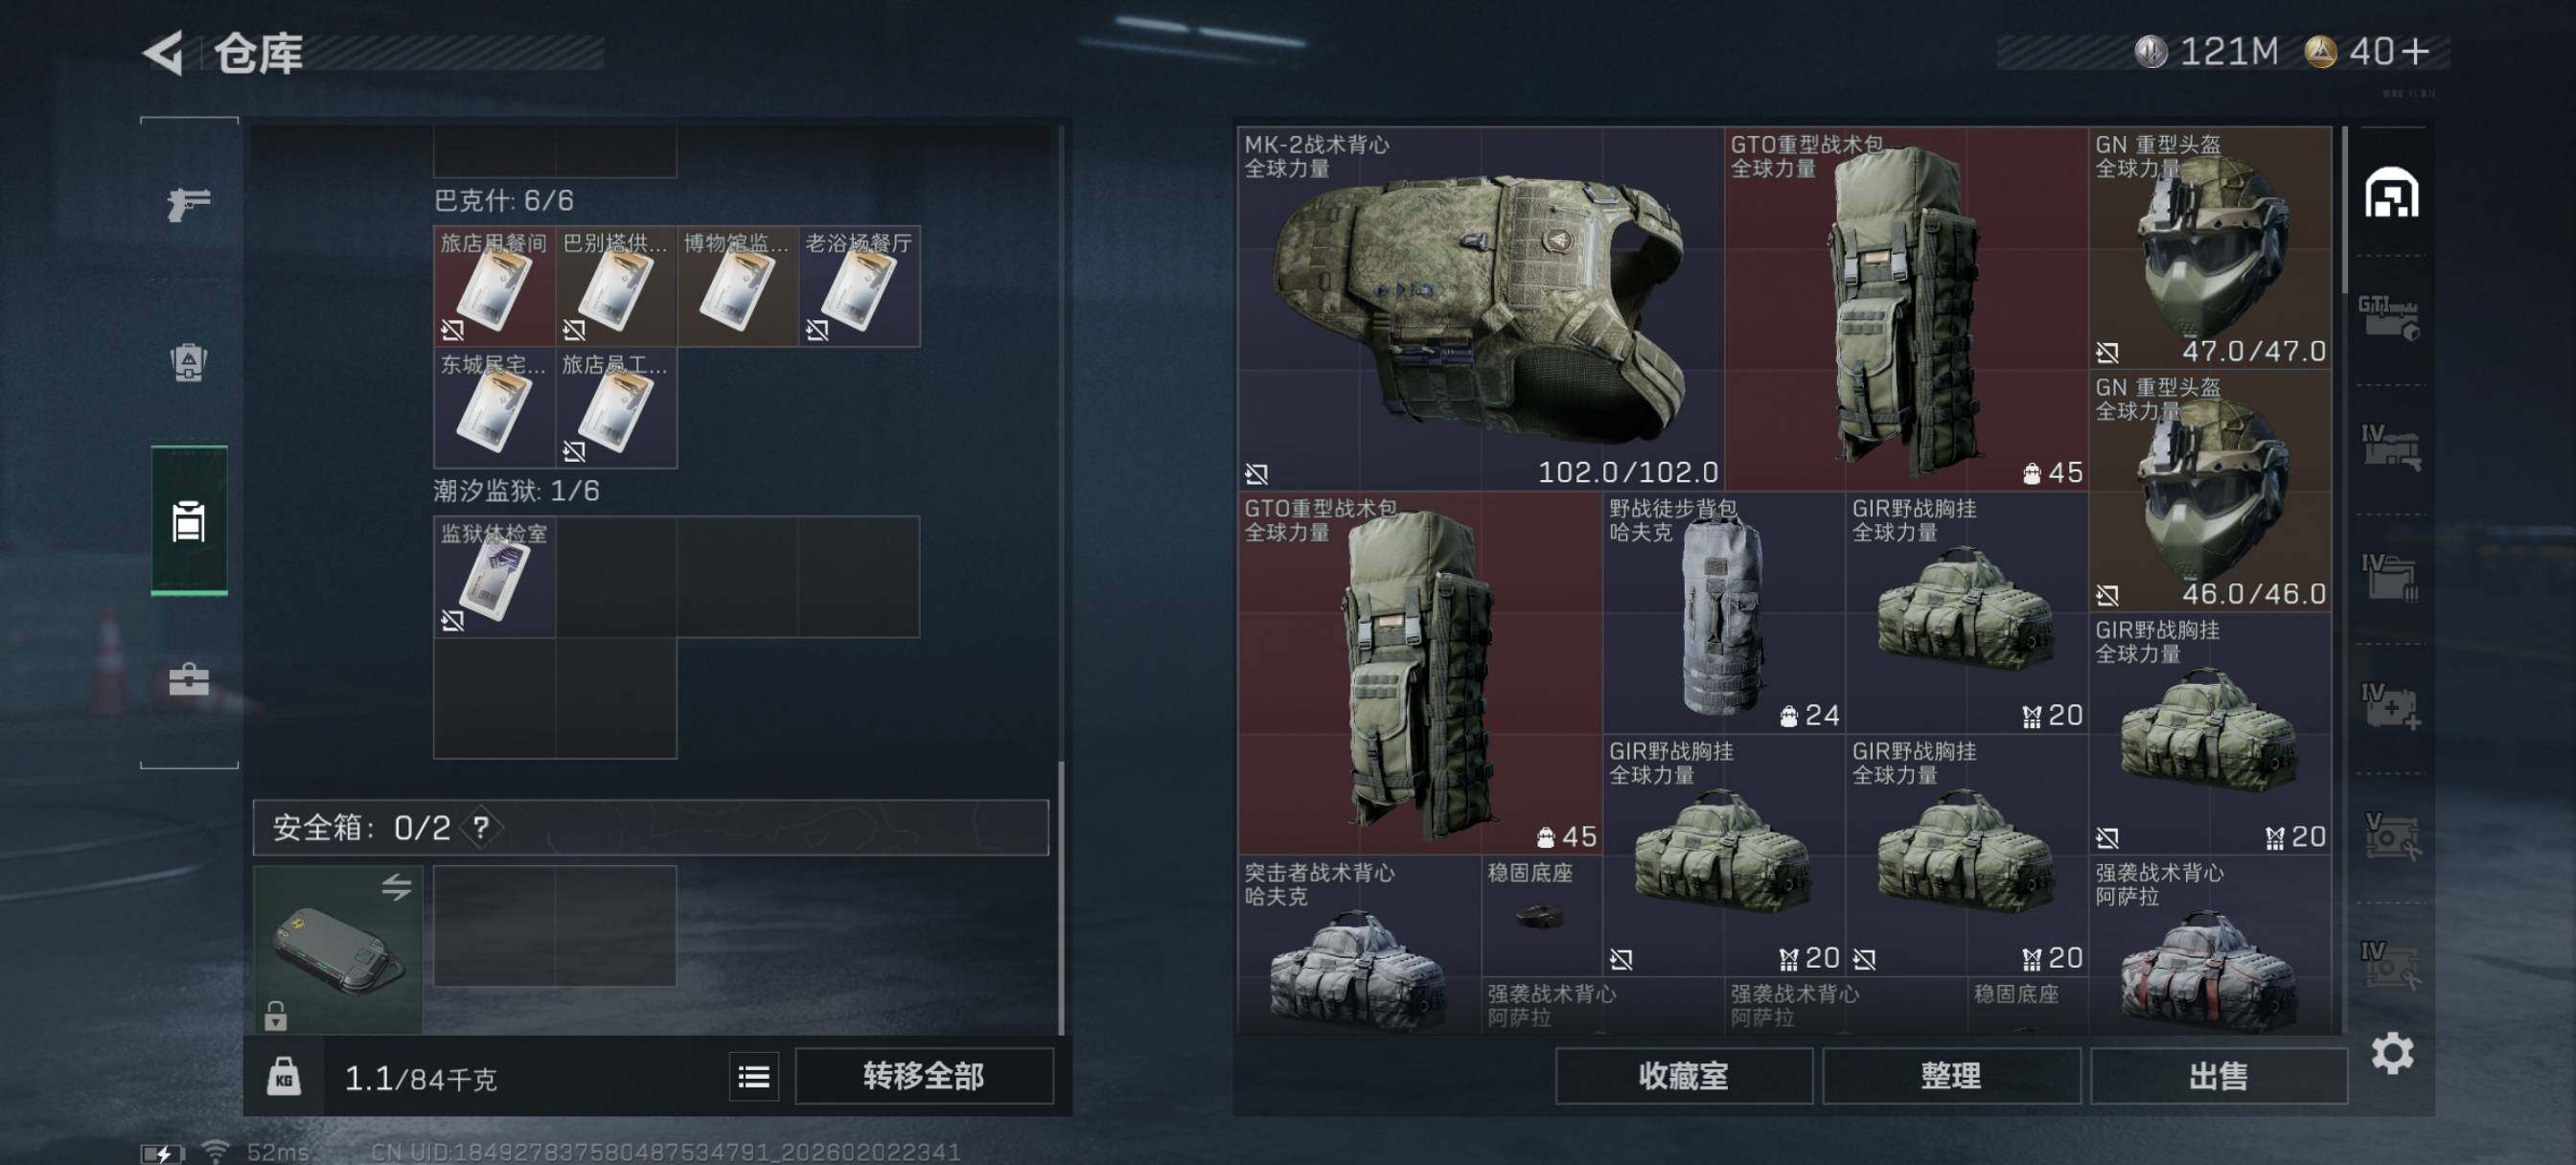The height and width of the screenshot is (1165, 2576).
Task: Select the briefcase category icon in sidebar
Action: coord(188,680)
